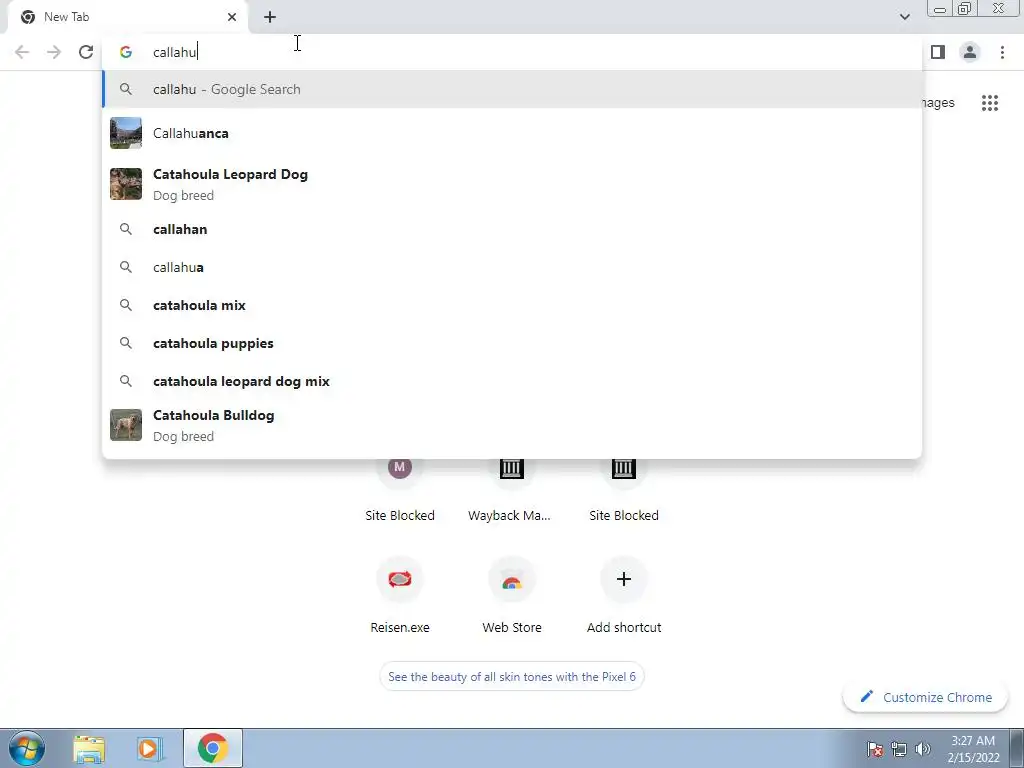Select the New Tab tab

(x=128, y=18)
